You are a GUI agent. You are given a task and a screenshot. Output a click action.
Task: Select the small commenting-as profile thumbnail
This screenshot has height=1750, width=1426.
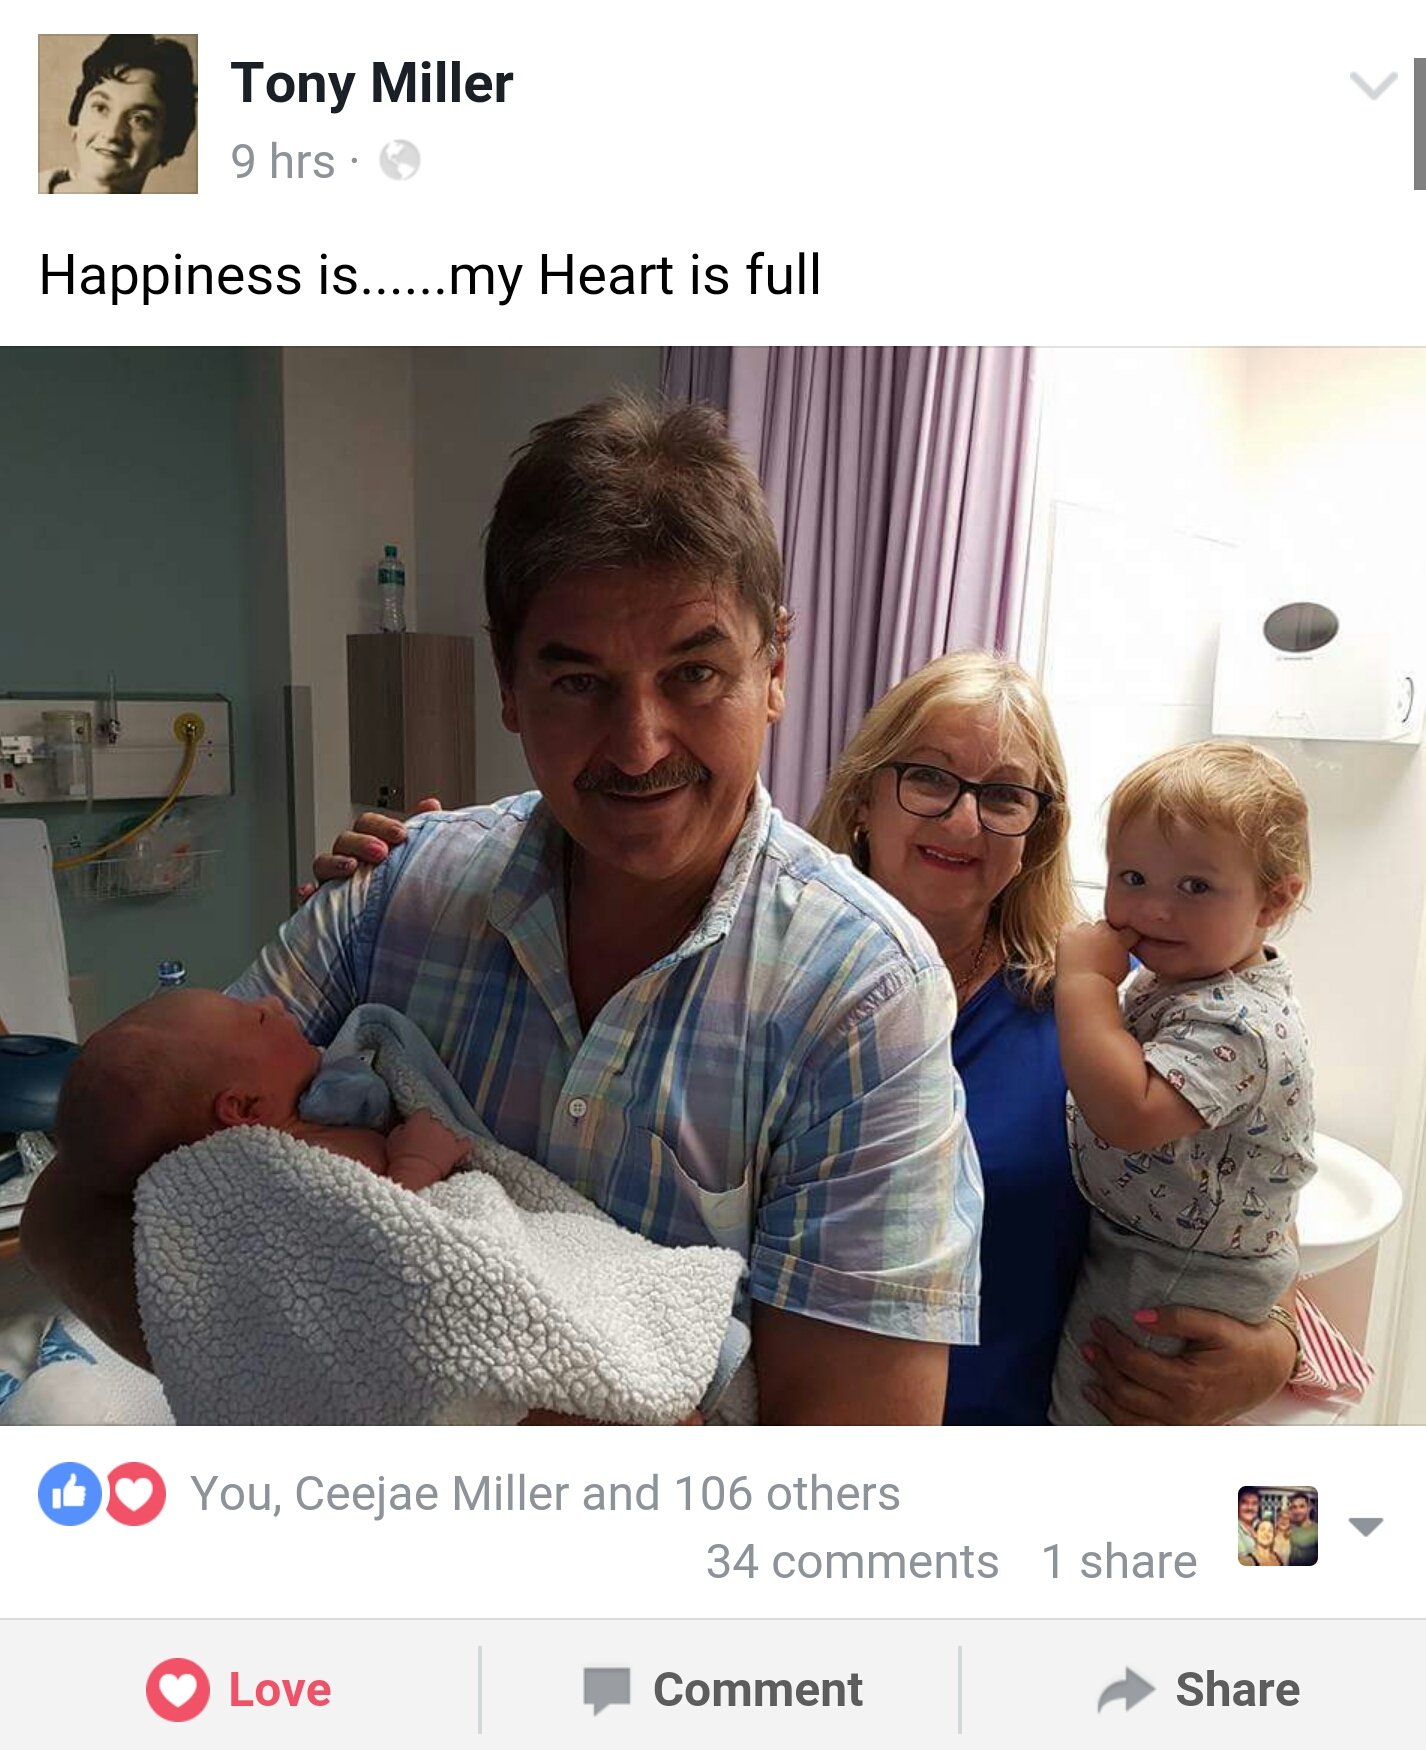(x=1278, y=1526)
